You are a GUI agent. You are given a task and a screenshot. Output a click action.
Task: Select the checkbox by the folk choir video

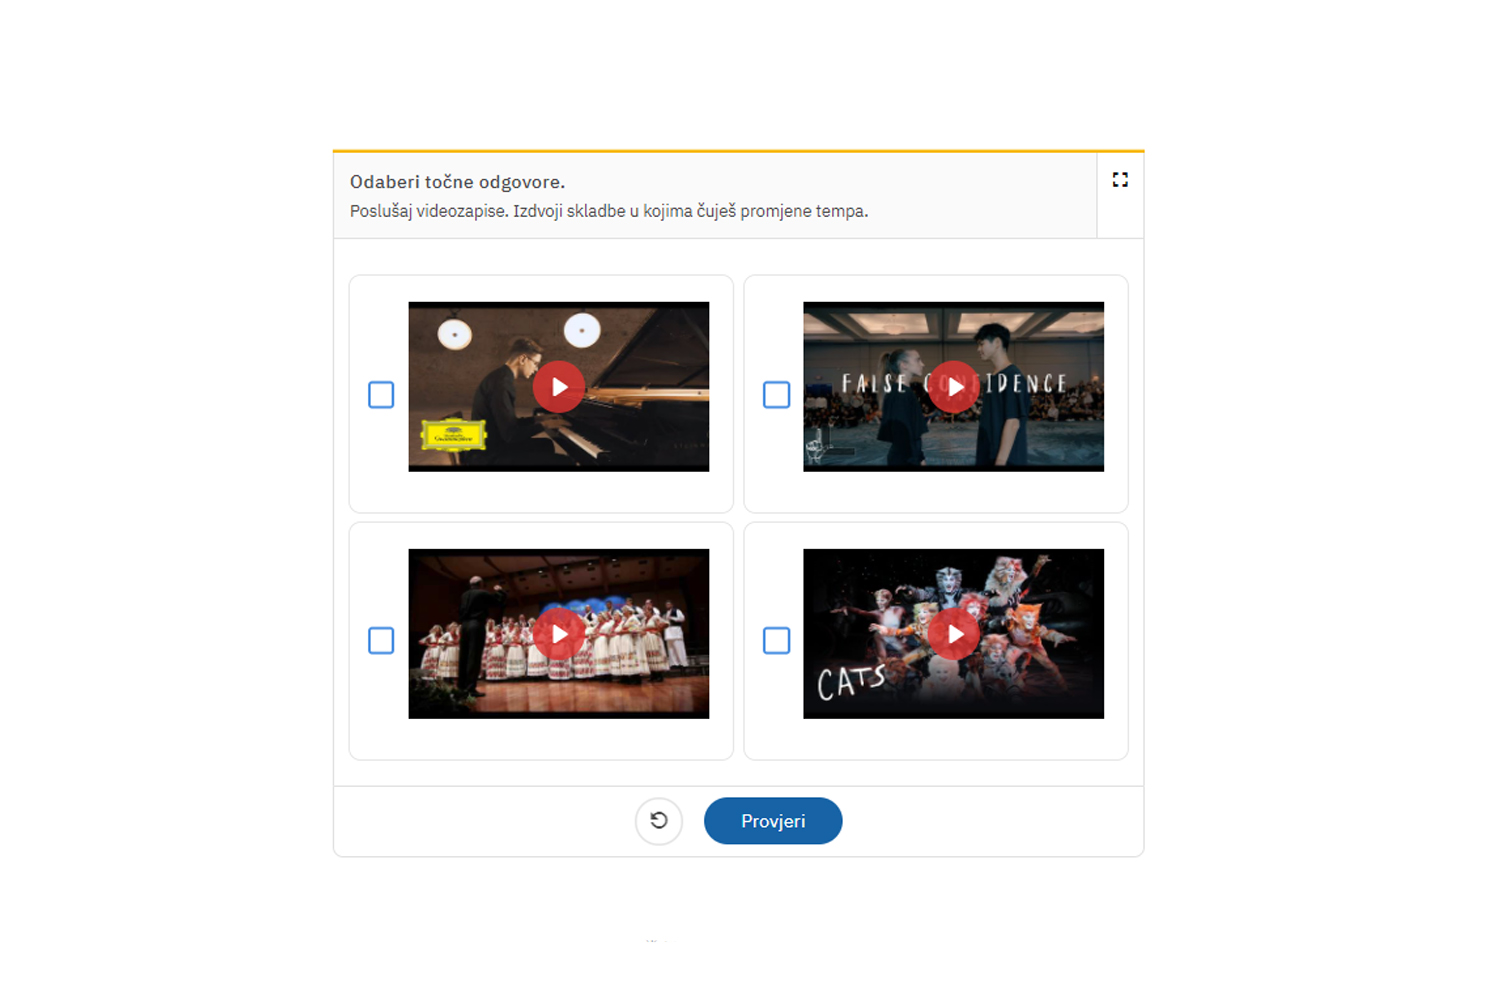(x=381, y=640)
